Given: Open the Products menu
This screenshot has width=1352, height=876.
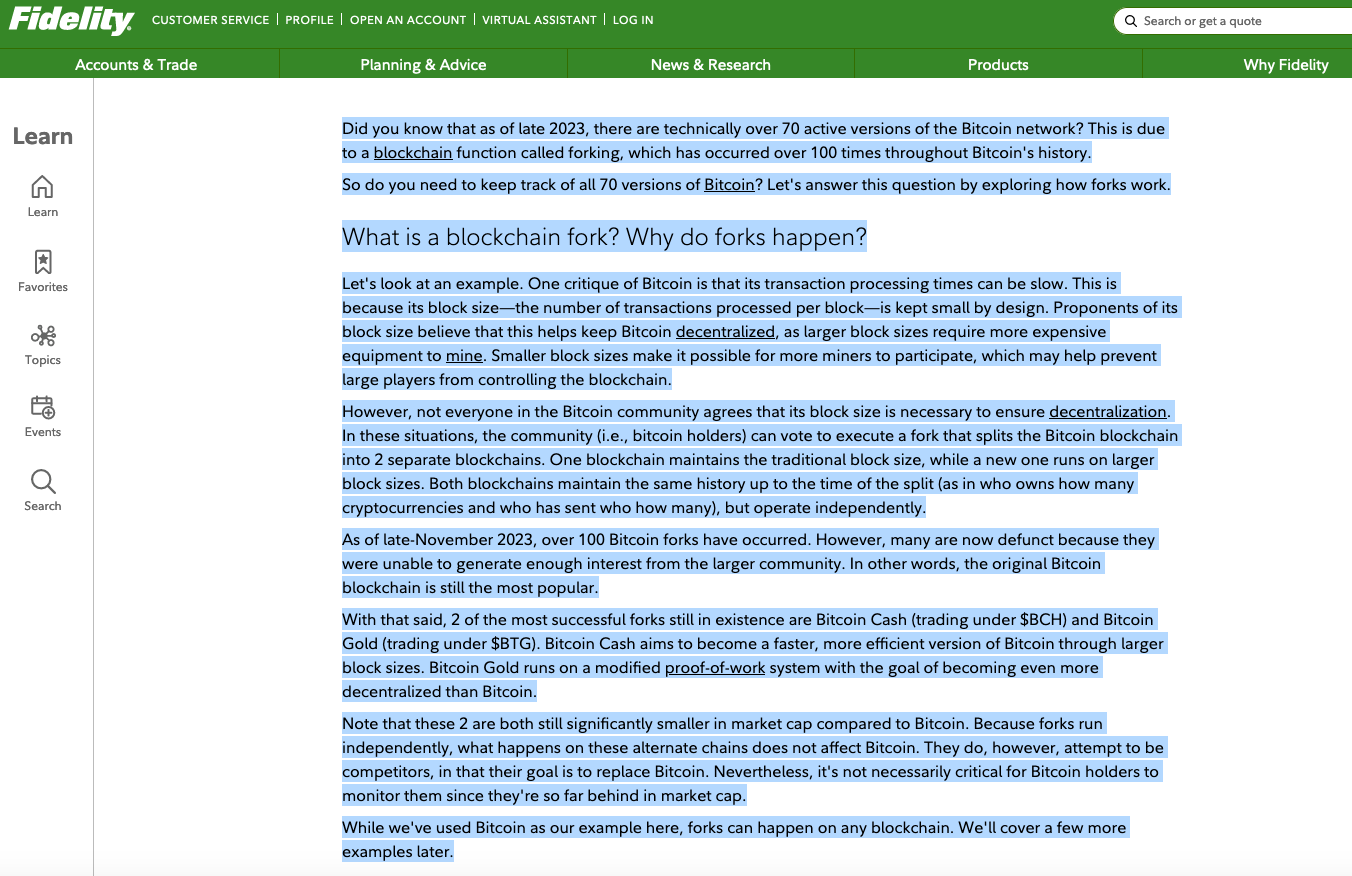Looking at the screenshot, I should [998, 64].
